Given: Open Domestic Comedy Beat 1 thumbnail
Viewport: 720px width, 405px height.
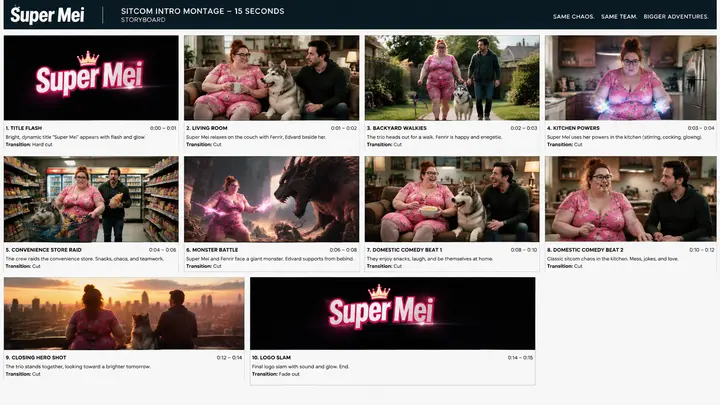Looking at the screenshot, I should point(452,199).
